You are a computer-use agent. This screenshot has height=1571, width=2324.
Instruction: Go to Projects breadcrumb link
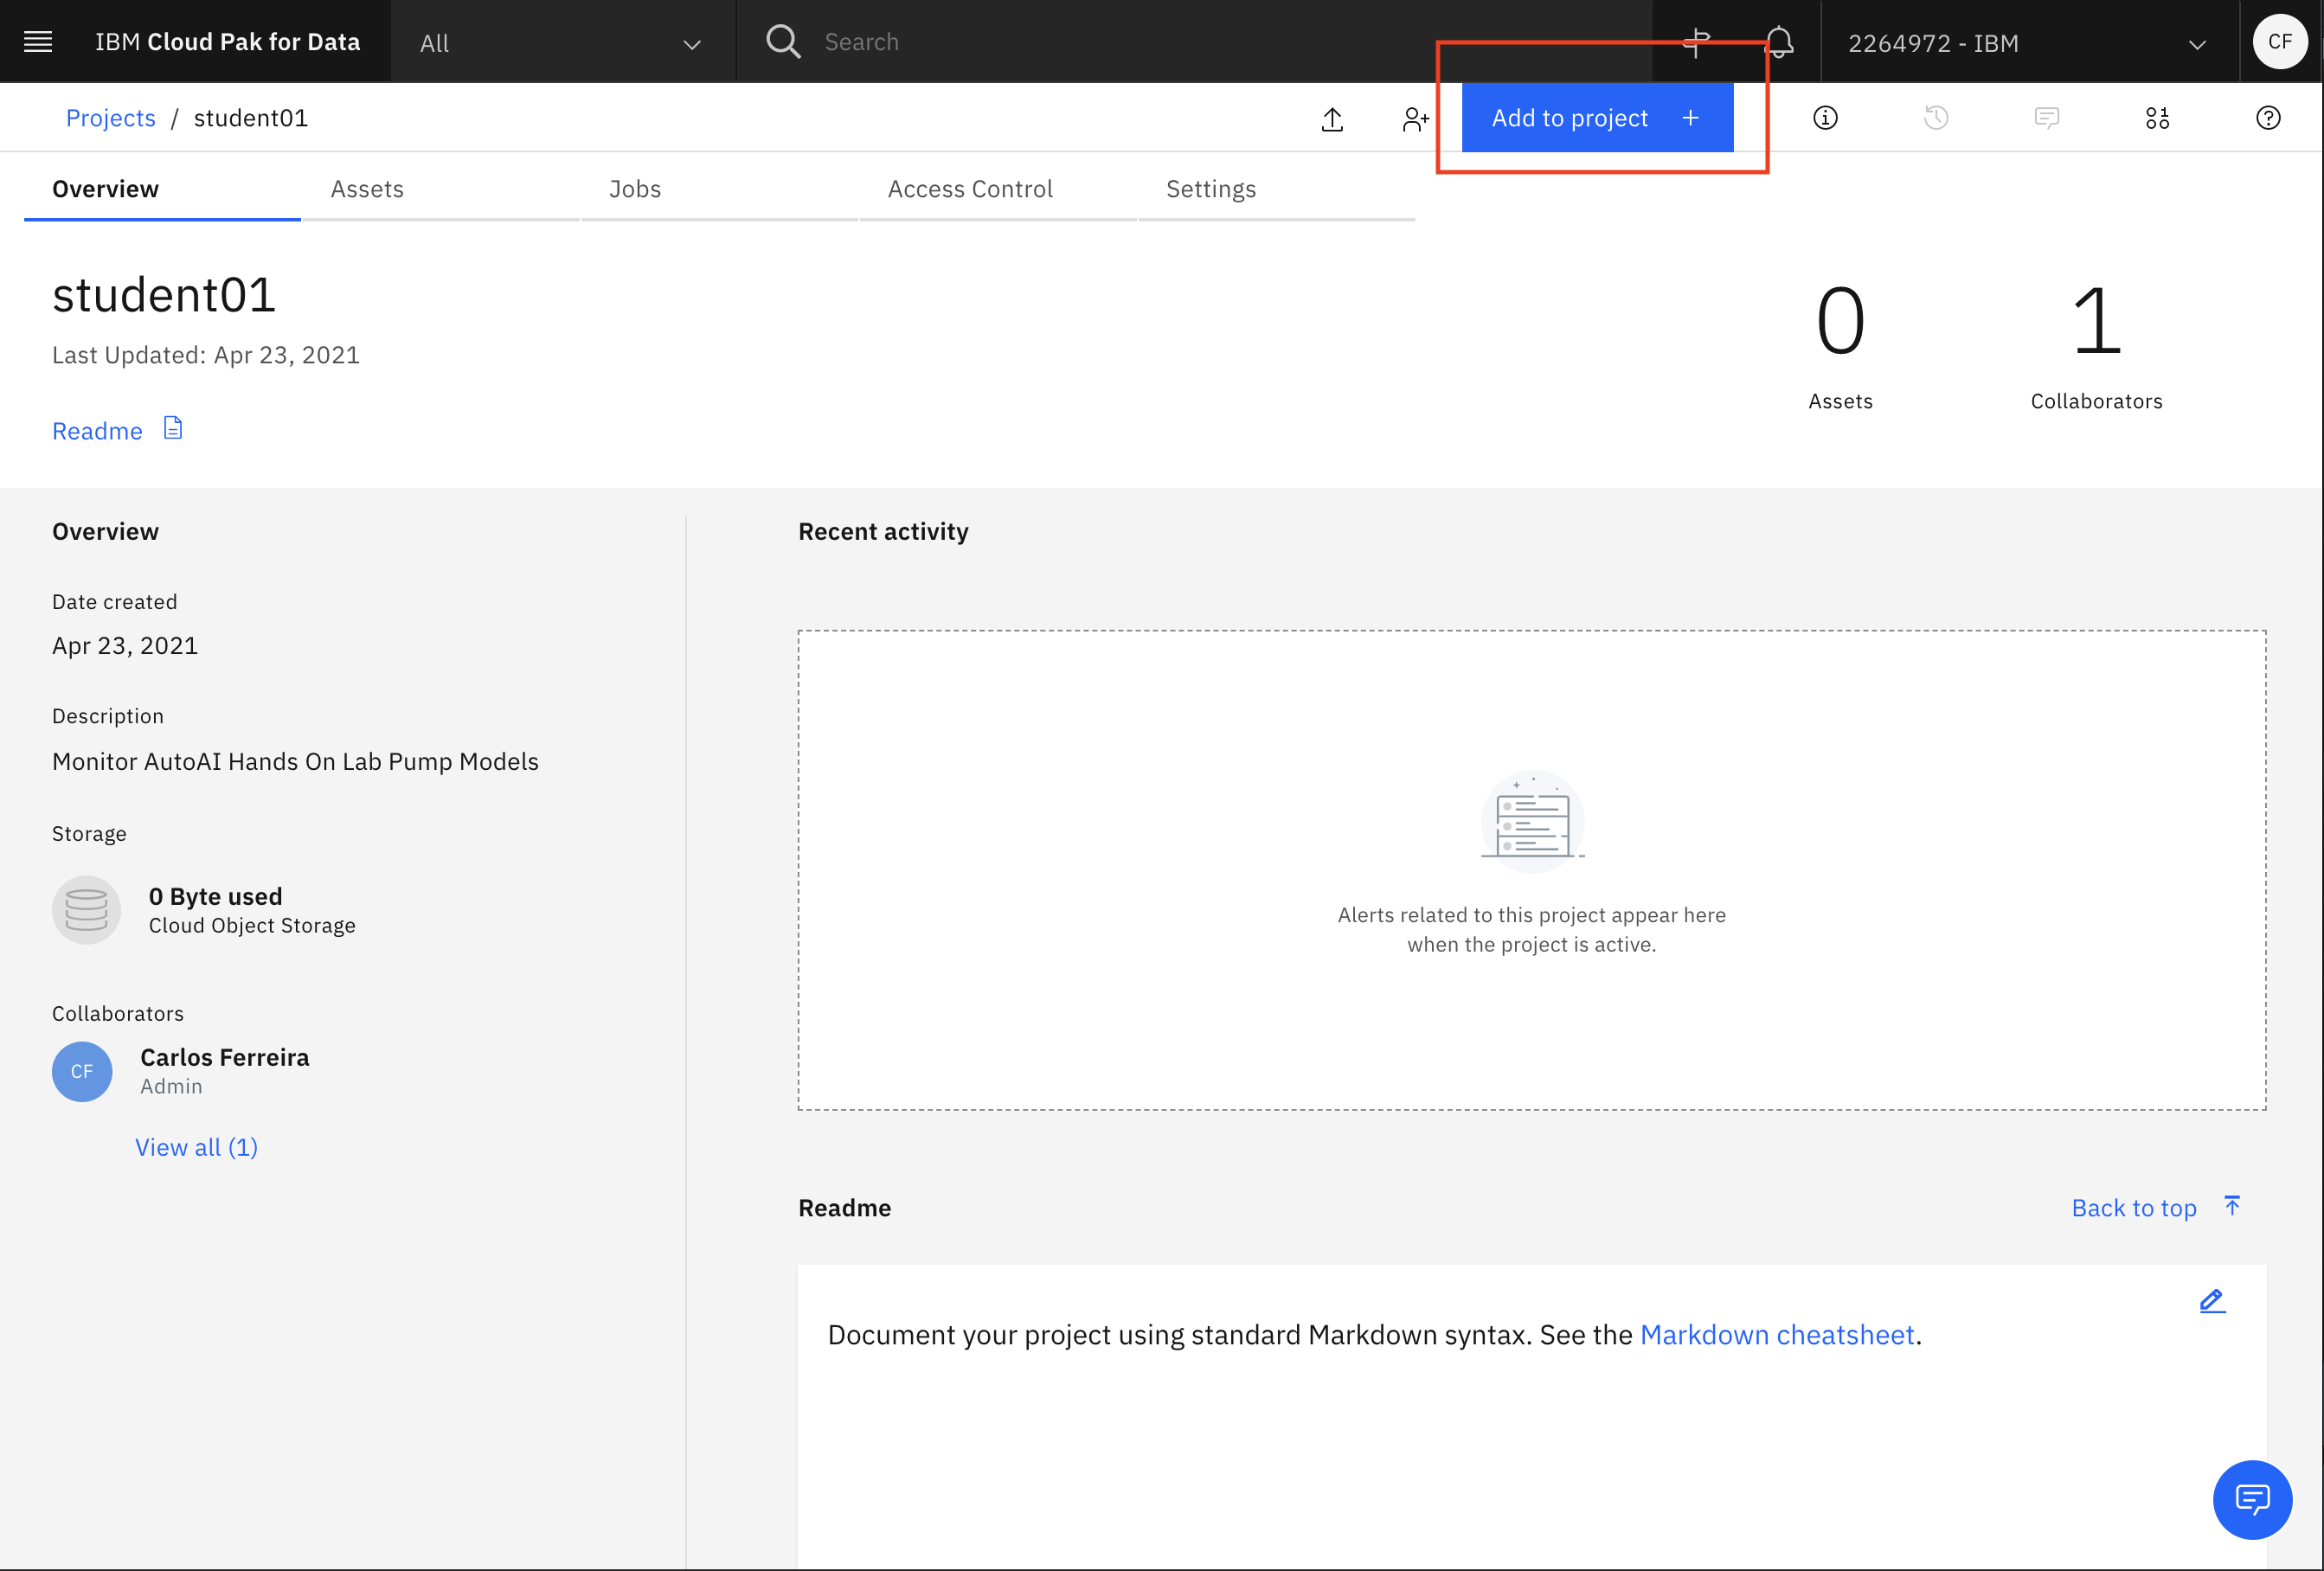click(x=111, y=118)
